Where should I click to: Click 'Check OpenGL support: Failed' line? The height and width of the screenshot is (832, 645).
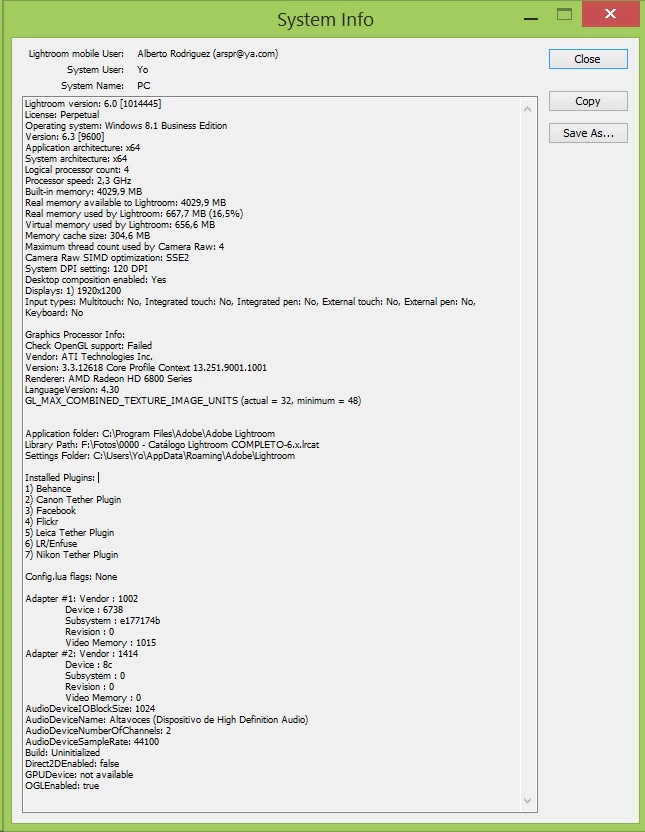pos(89,346)
